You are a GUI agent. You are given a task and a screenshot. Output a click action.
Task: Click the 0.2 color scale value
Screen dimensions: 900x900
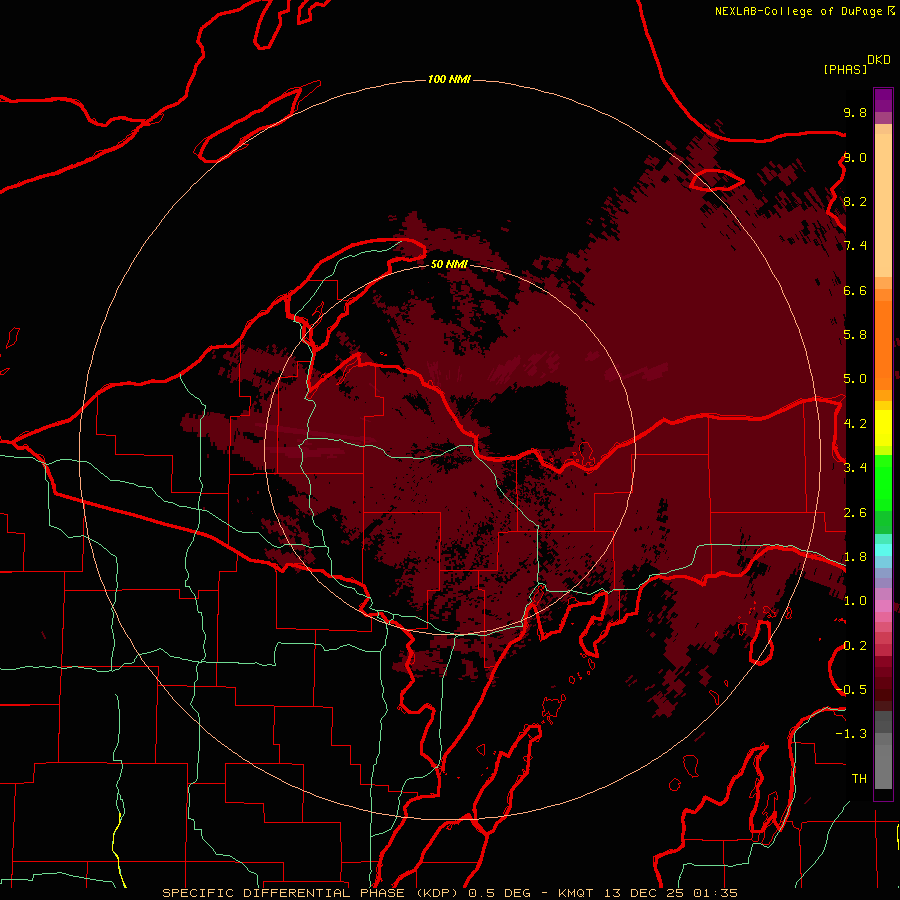click(x=855, y=646)
